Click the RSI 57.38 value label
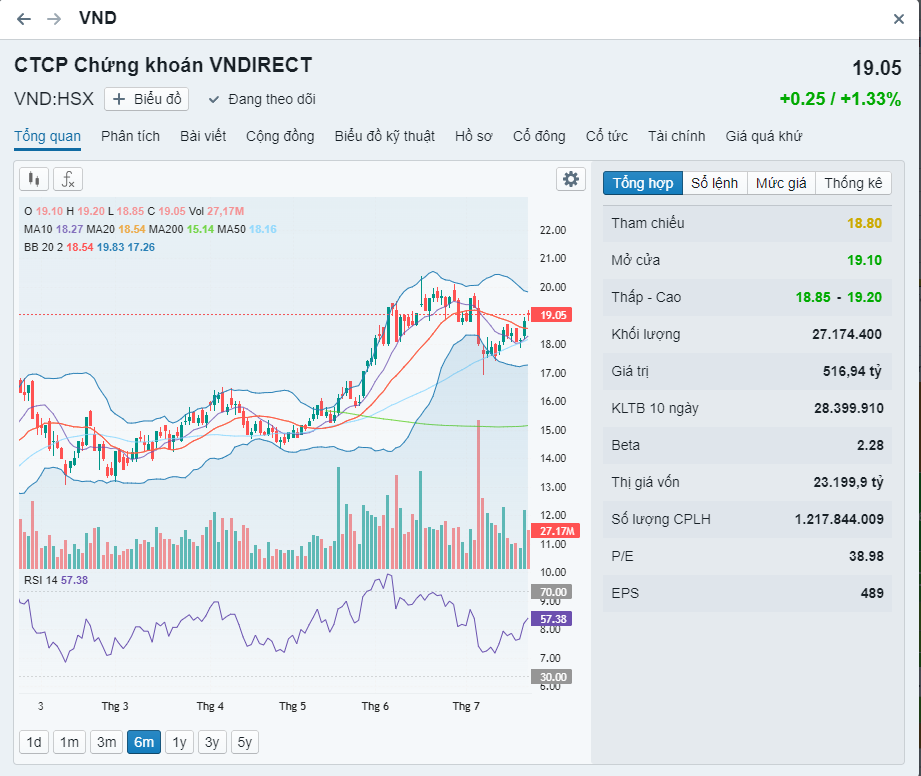Screen dimensions: 921x776 tap(553, 619)
